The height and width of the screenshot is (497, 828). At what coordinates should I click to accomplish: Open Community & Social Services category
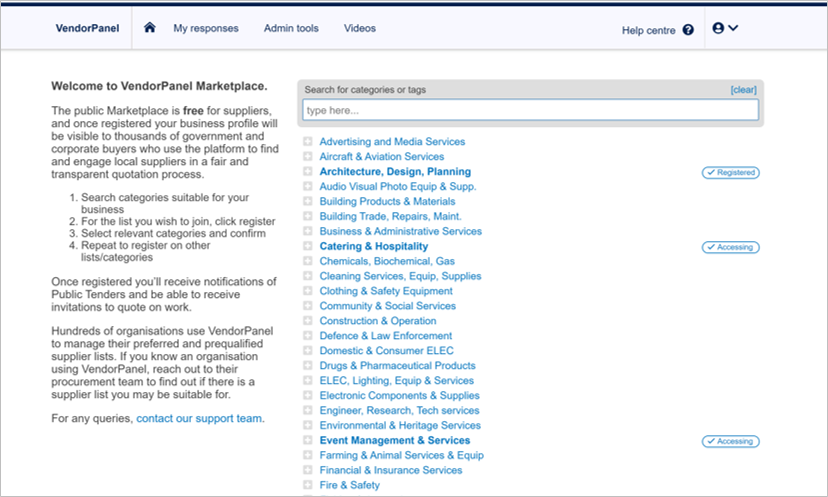point(387,306)
